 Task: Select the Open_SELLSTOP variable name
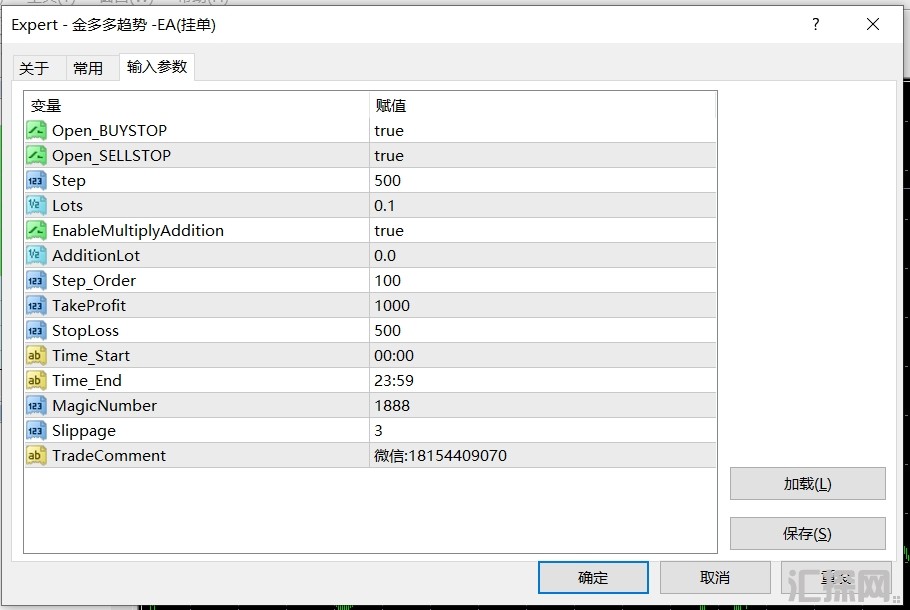click(111, 156)
